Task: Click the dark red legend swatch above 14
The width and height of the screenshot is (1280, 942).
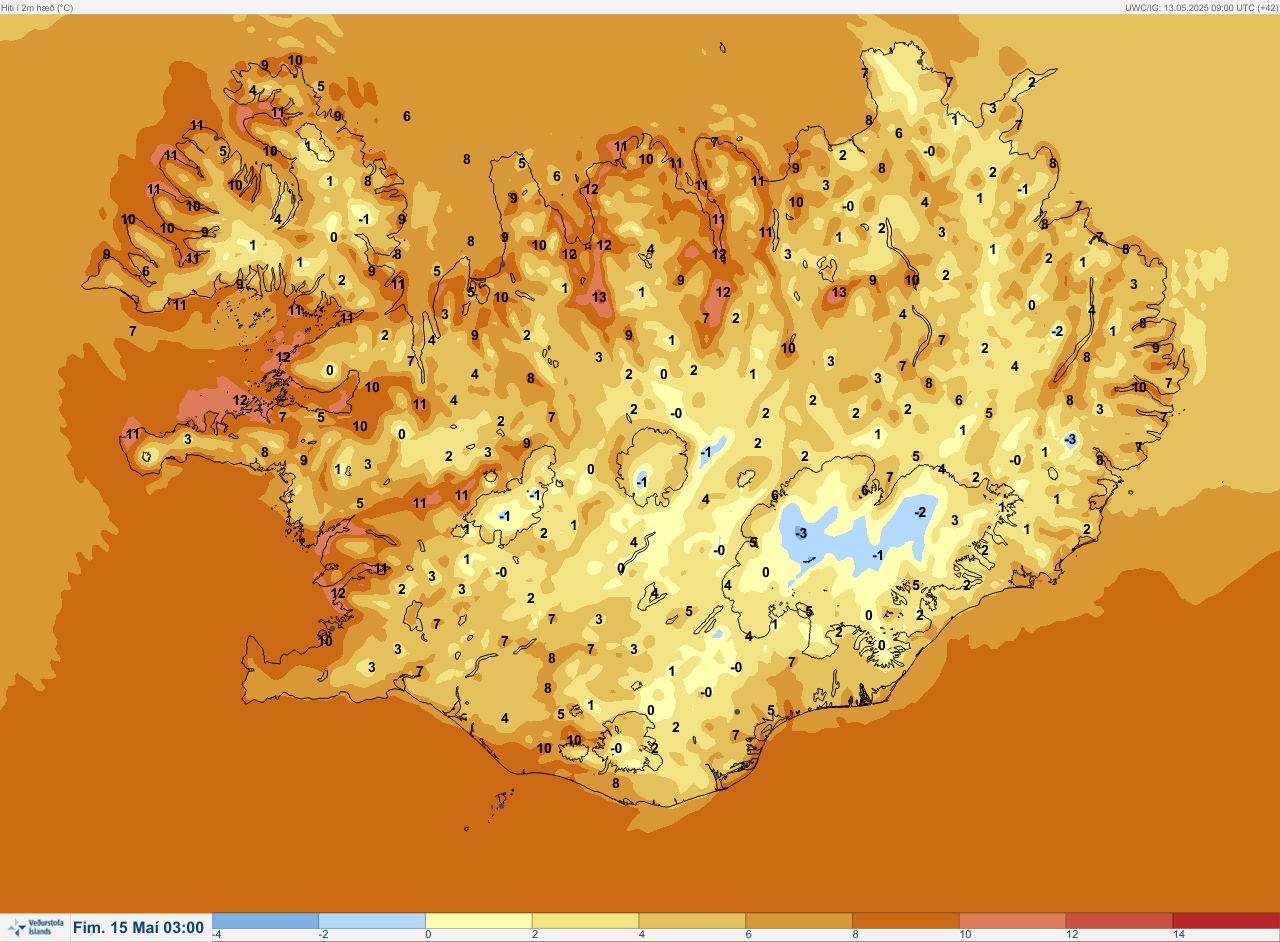Action: tap(1226, 921)
